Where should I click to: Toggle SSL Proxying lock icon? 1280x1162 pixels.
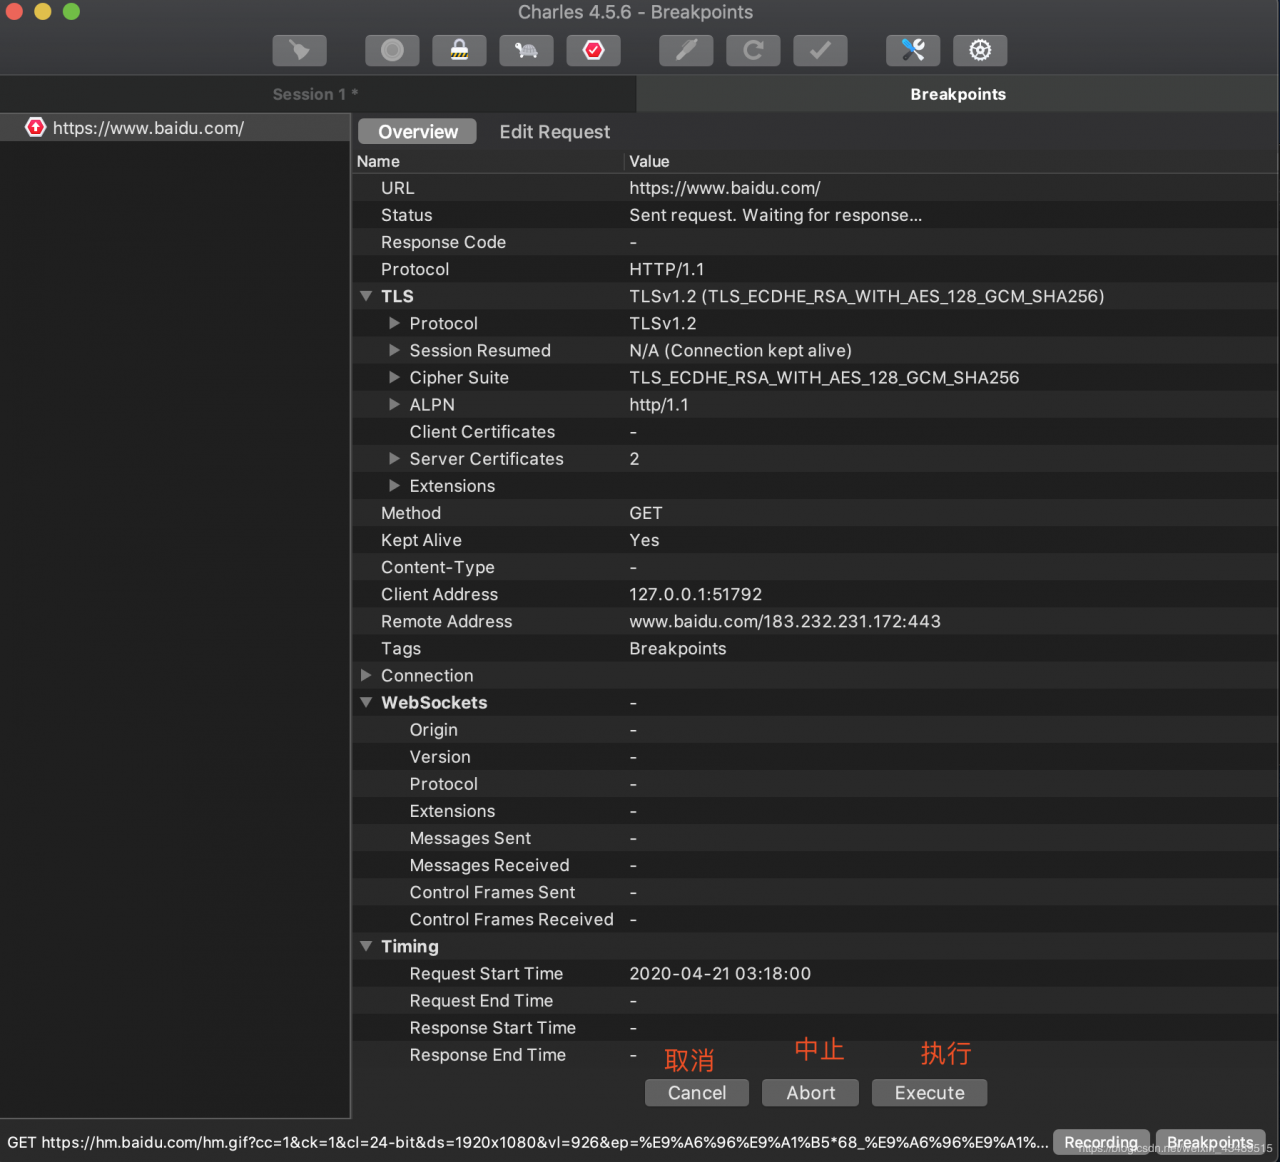pos(459,50)
